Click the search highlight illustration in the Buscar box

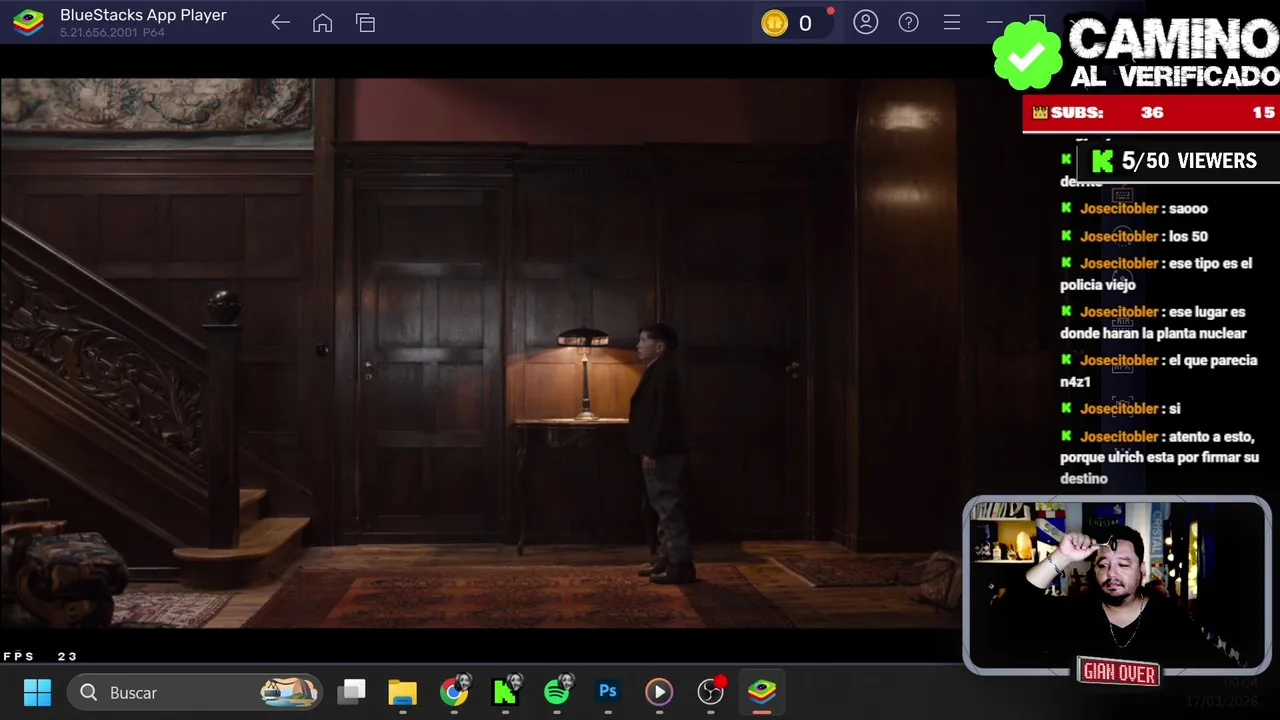[x=289, y=692]
